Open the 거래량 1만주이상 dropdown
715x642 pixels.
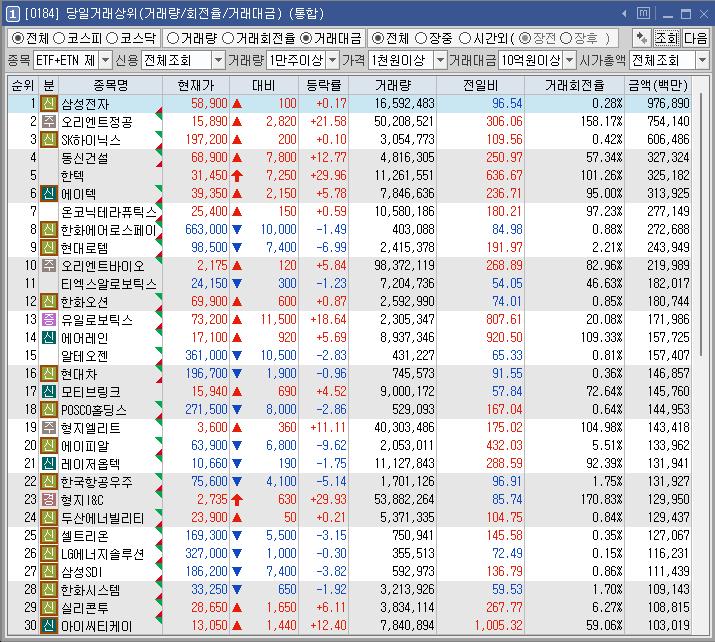[x=333, y=60]
